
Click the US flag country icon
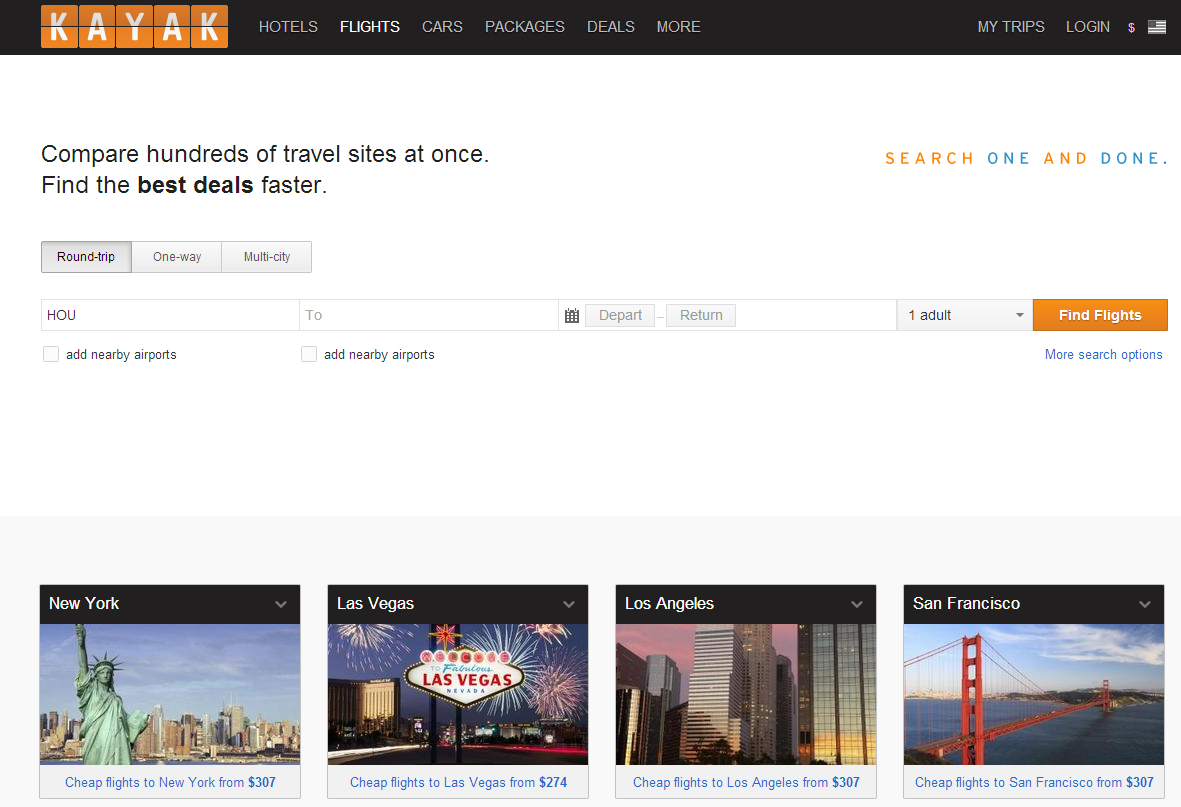pyautogui.click(x=1157, y=27)
